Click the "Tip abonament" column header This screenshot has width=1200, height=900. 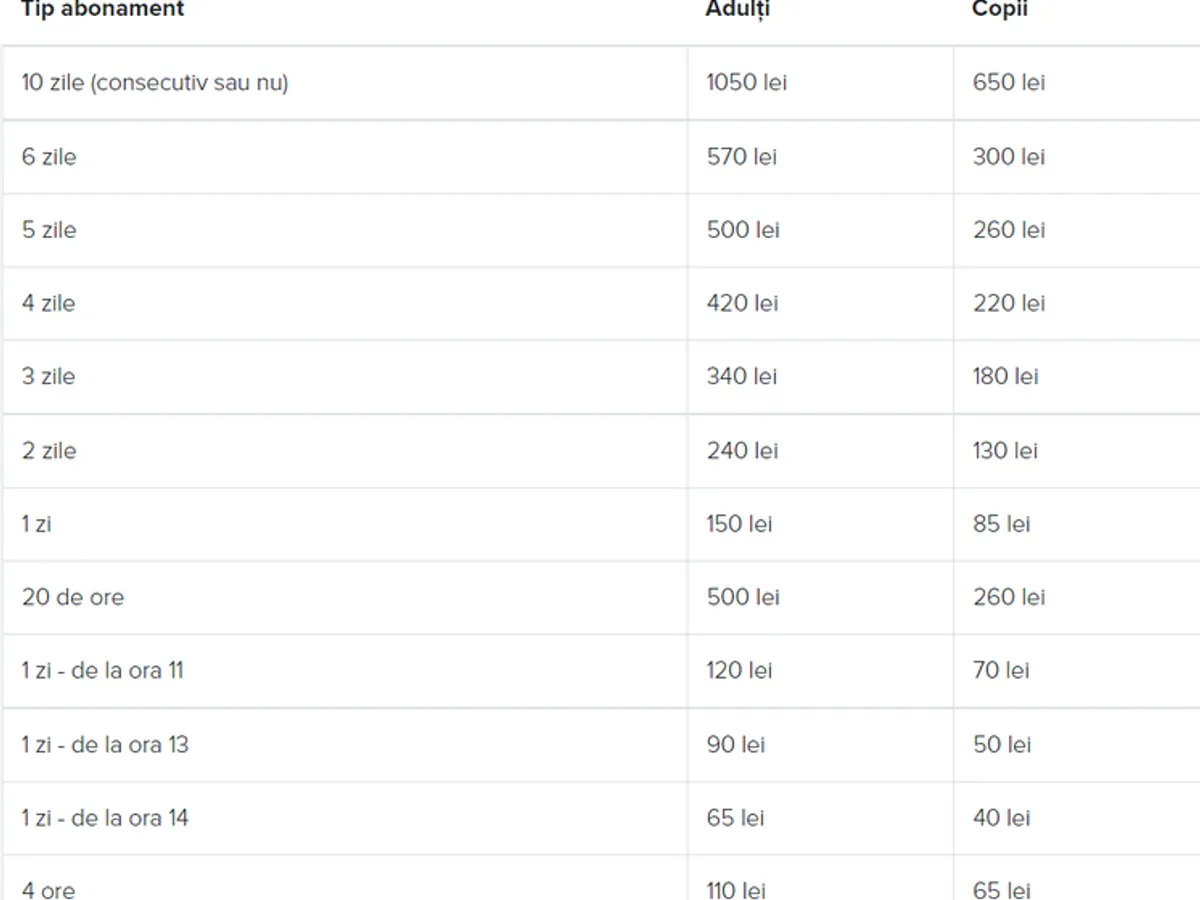coord(102,9)
